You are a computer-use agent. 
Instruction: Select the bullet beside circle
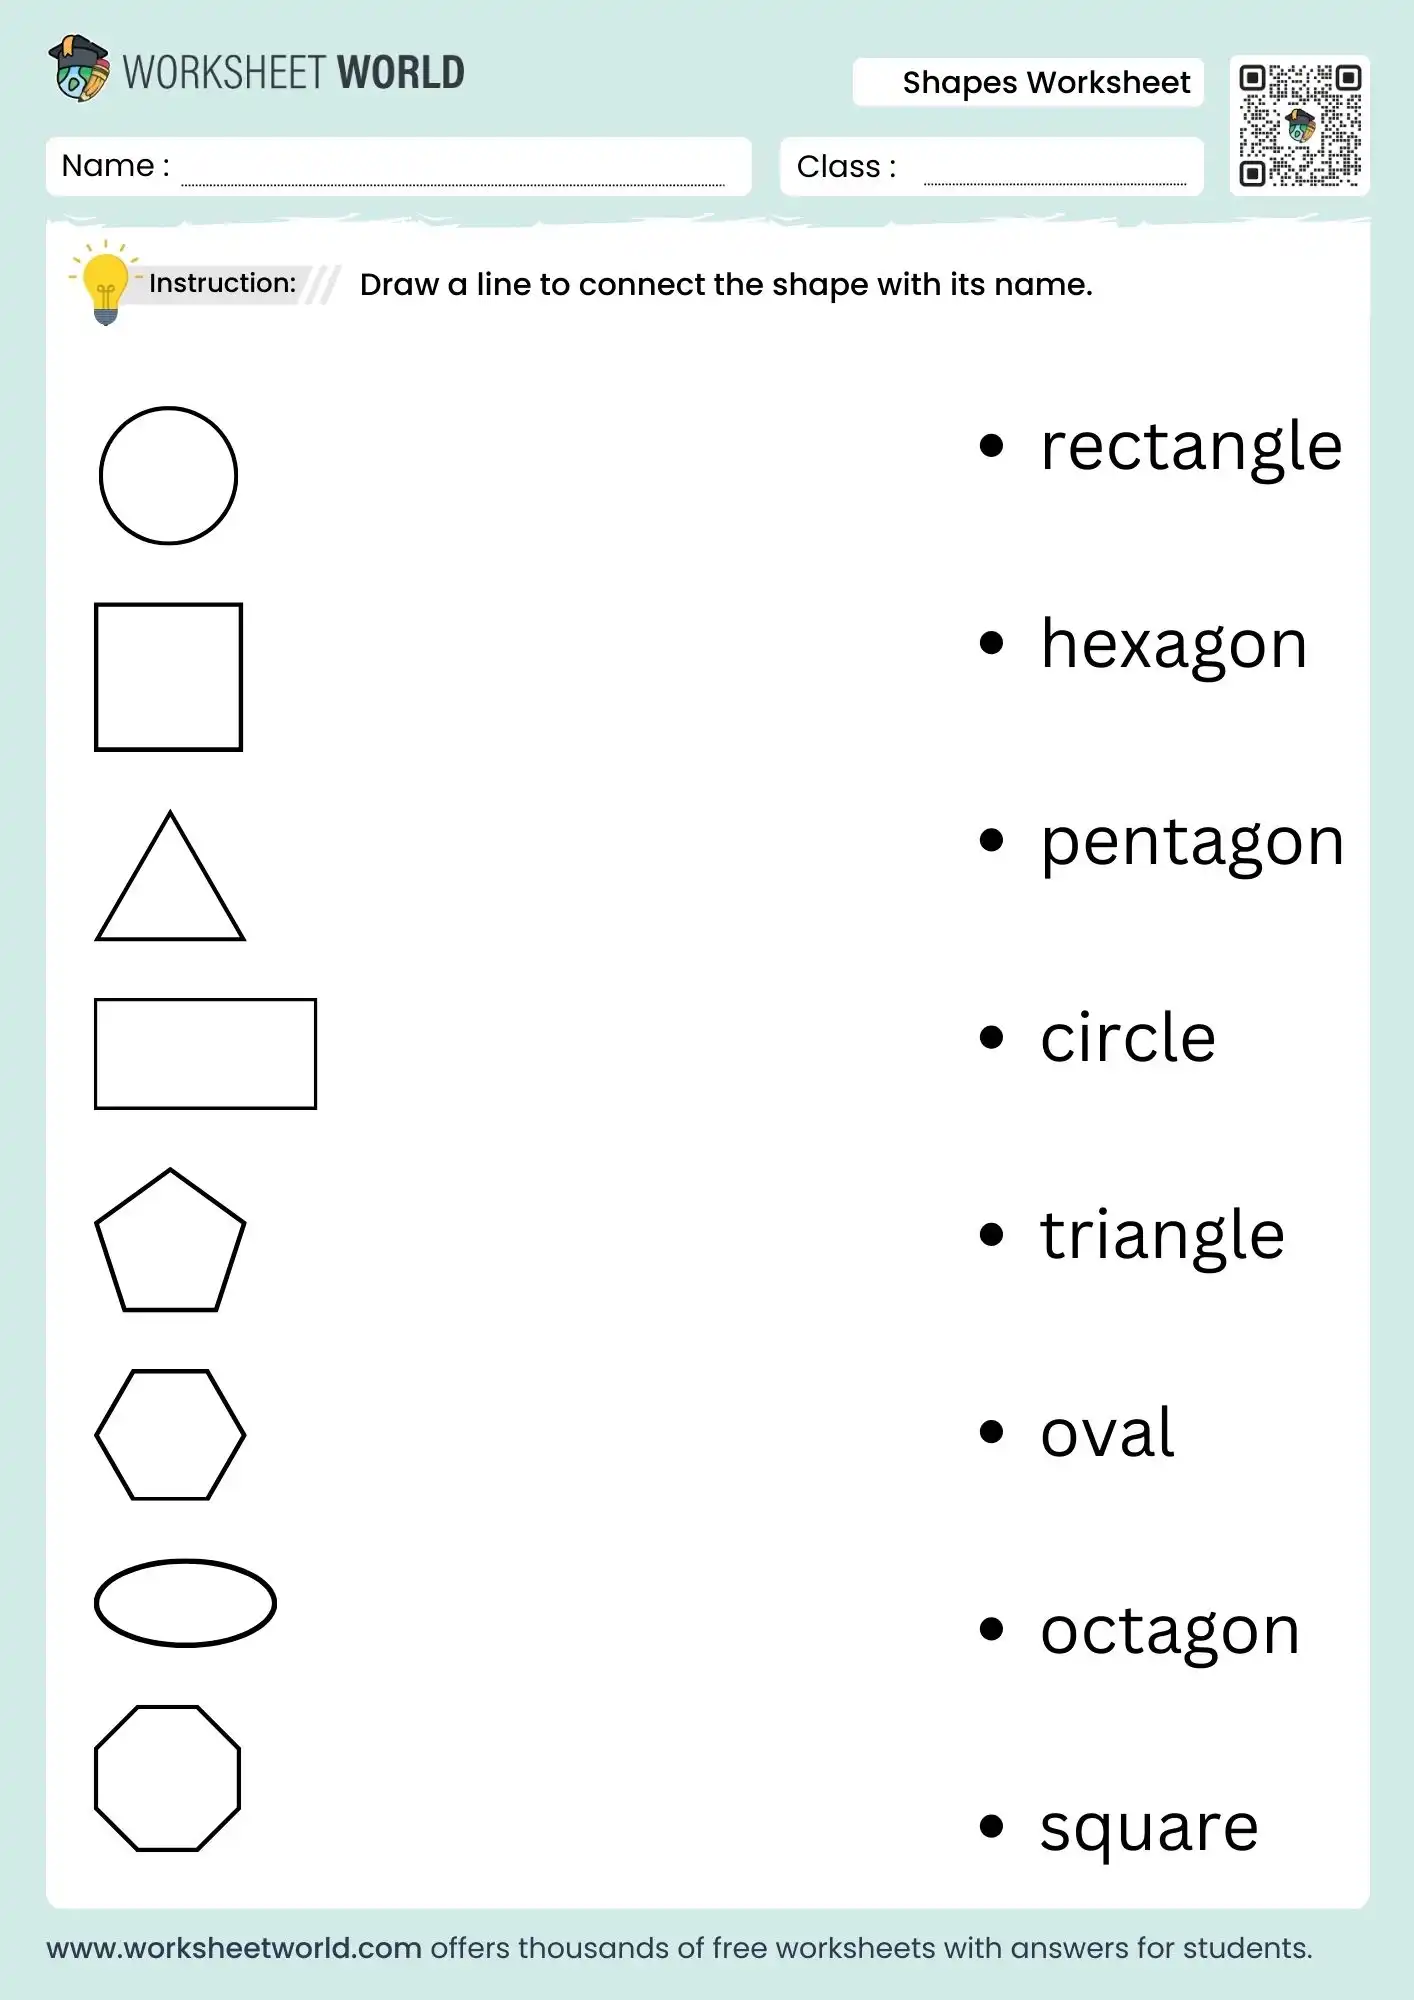tap(991, 1037)
